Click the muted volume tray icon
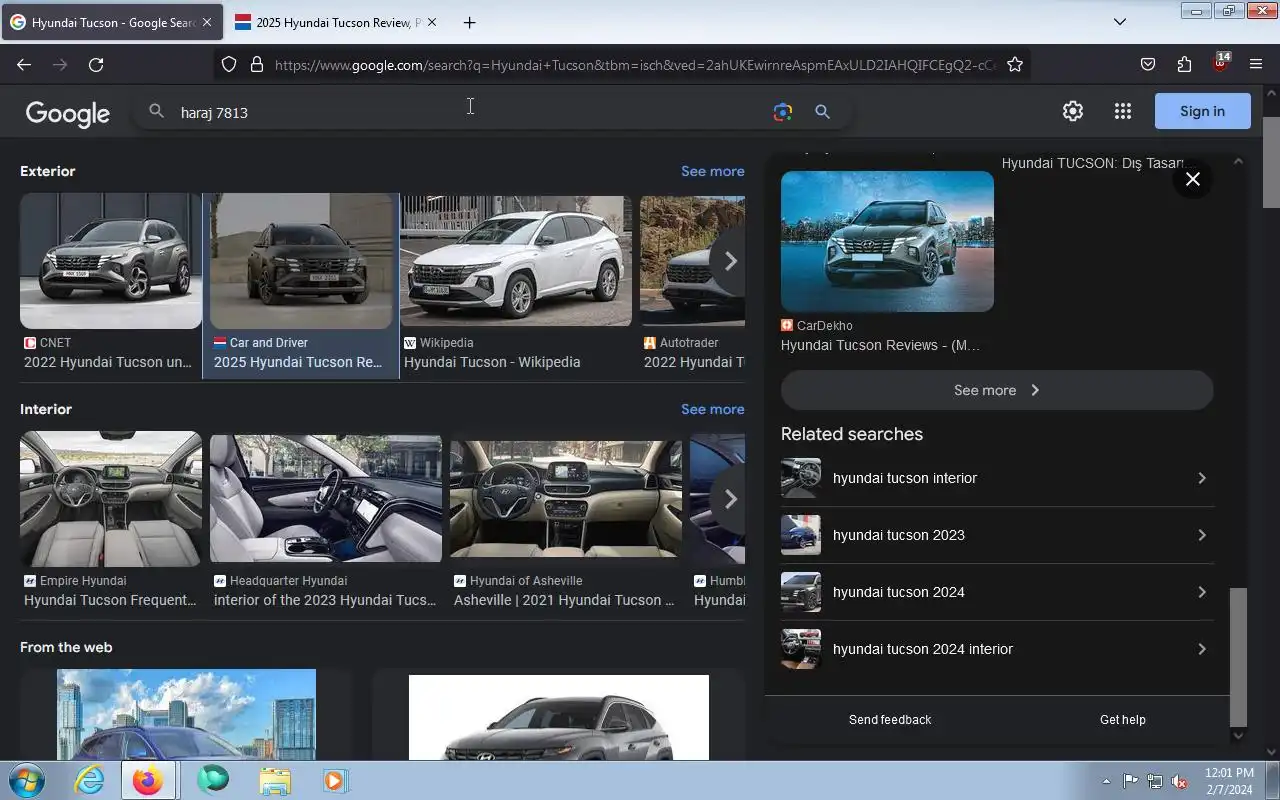 (x=1180, y=781)
